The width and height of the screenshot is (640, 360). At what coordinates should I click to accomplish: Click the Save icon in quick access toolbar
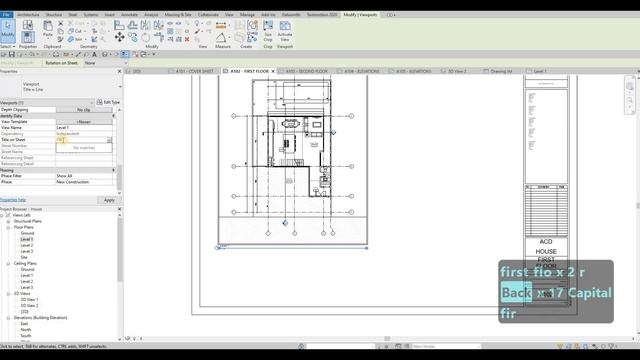pos(12,54)
